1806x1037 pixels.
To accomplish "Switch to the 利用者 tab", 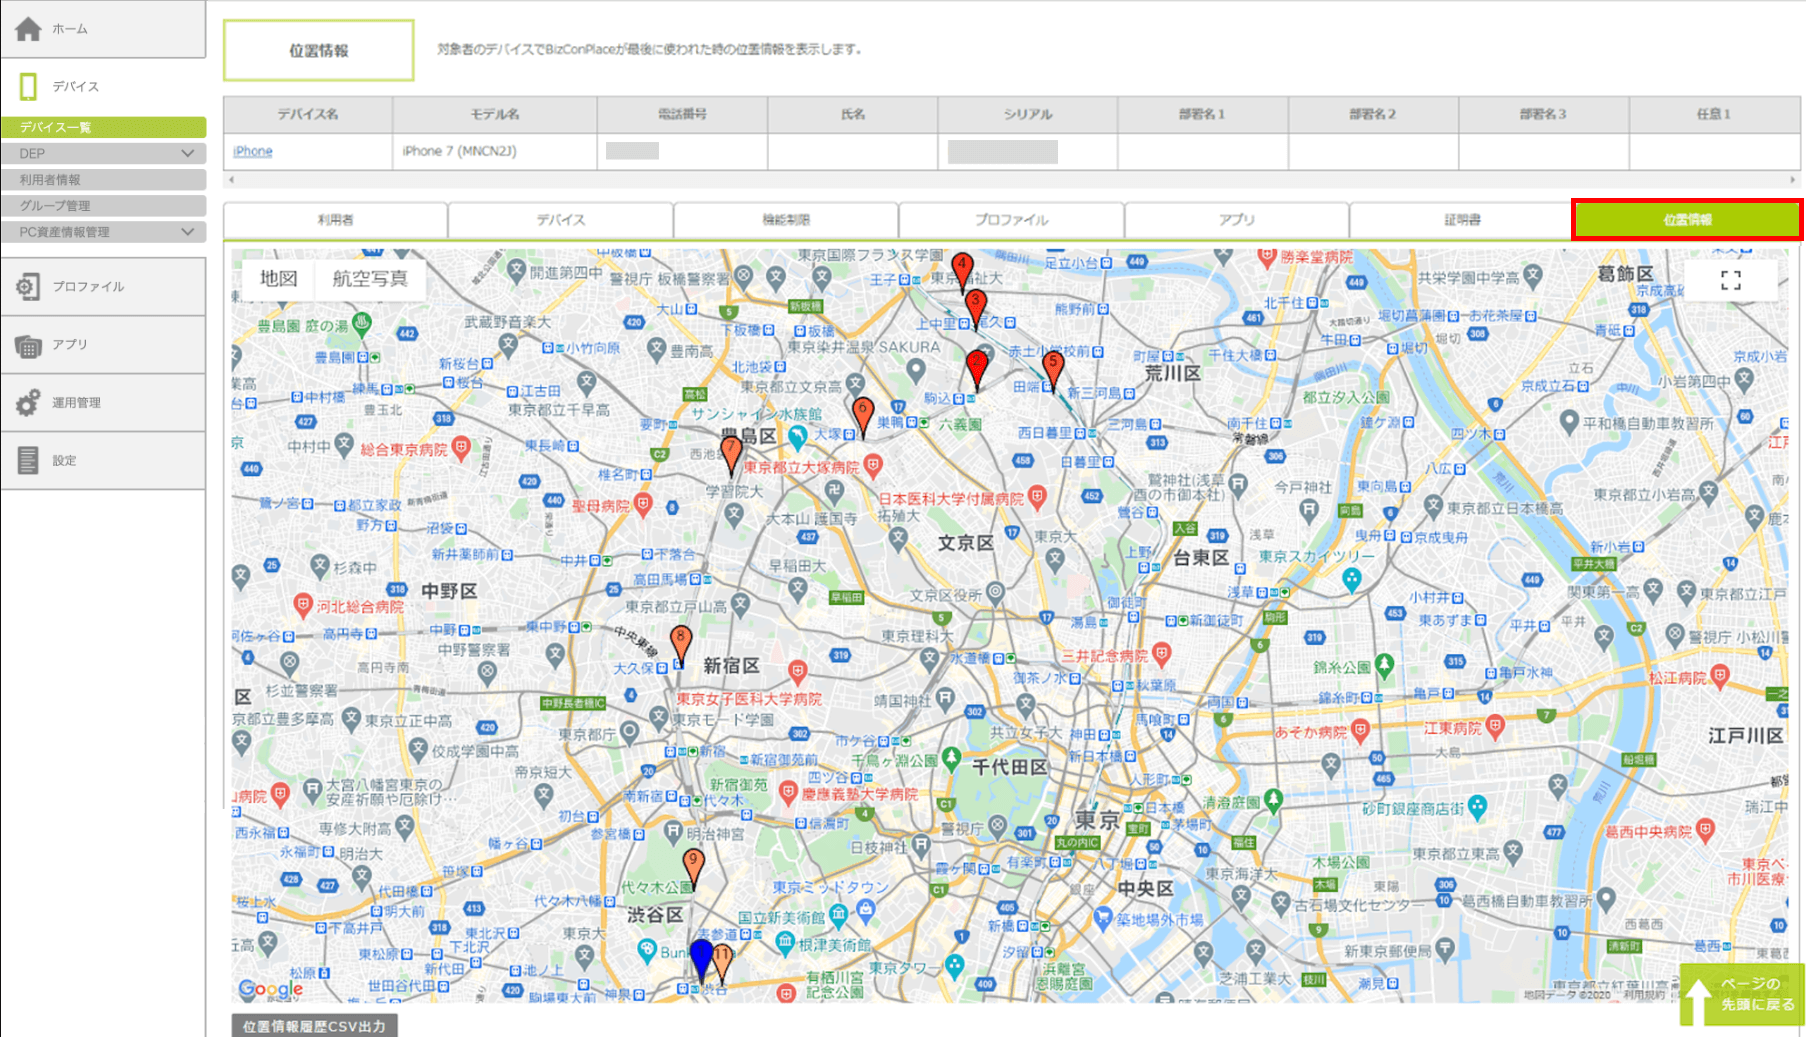I will pos(335,220).
